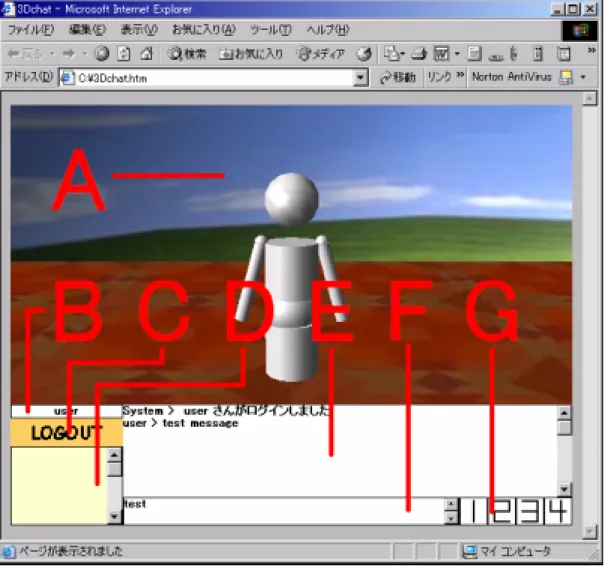Open the Search (検索) toolbar button
604x566 pixels.
(187, 54)
